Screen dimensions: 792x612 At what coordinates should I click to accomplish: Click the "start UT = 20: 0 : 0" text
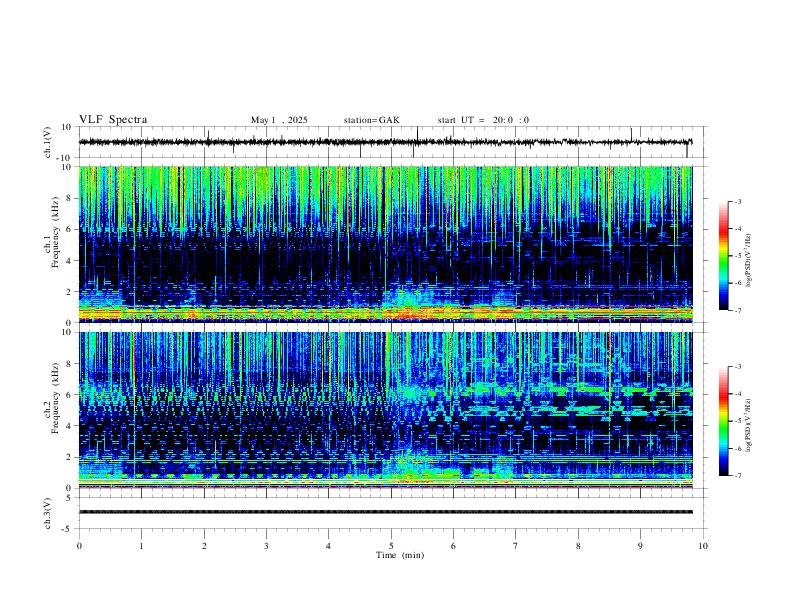[x=483, y=120]
